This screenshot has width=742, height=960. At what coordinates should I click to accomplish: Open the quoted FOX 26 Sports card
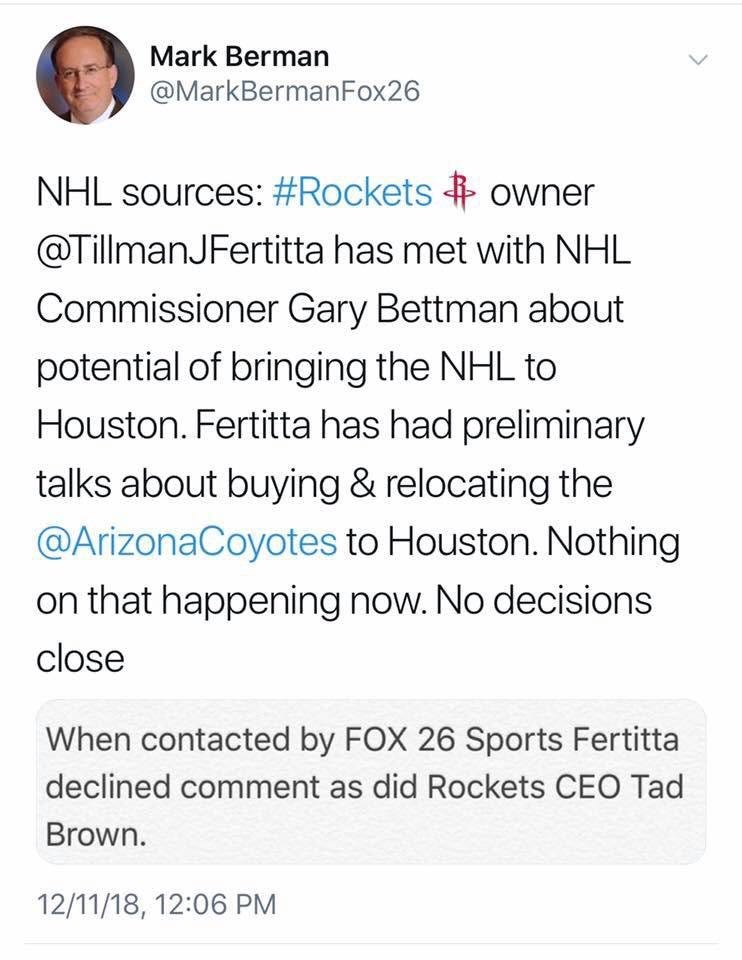[371, 782]
